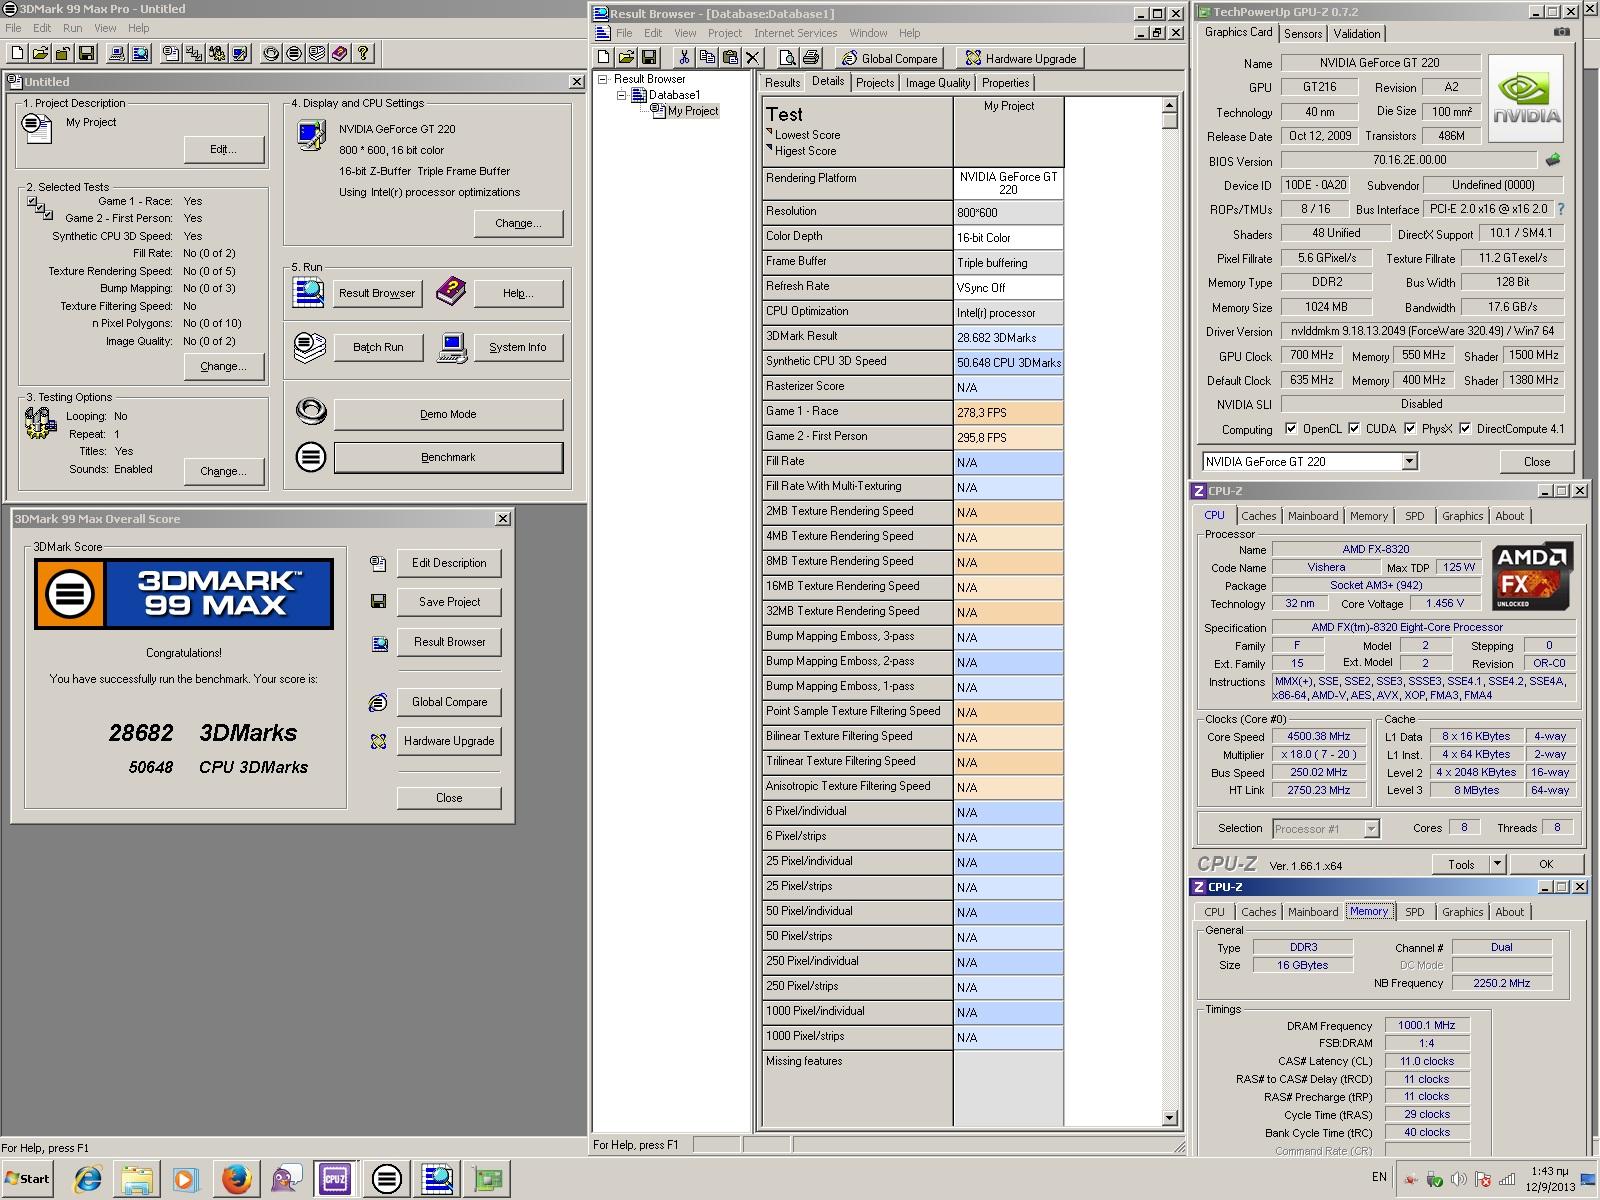Click OK button in CPU-Z

[1546, 864]
